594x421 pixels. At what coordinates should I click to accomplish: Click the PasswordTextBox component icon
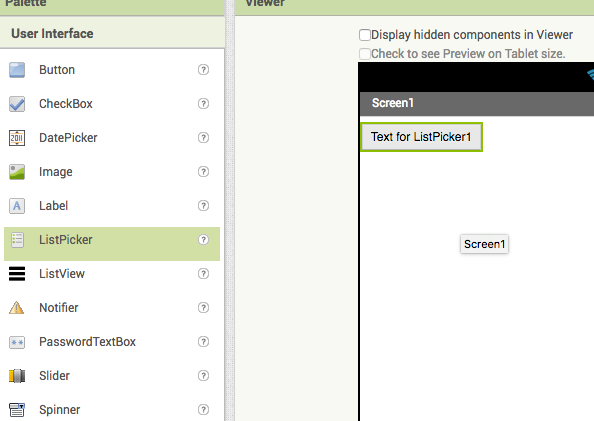(x=17, y=342)
